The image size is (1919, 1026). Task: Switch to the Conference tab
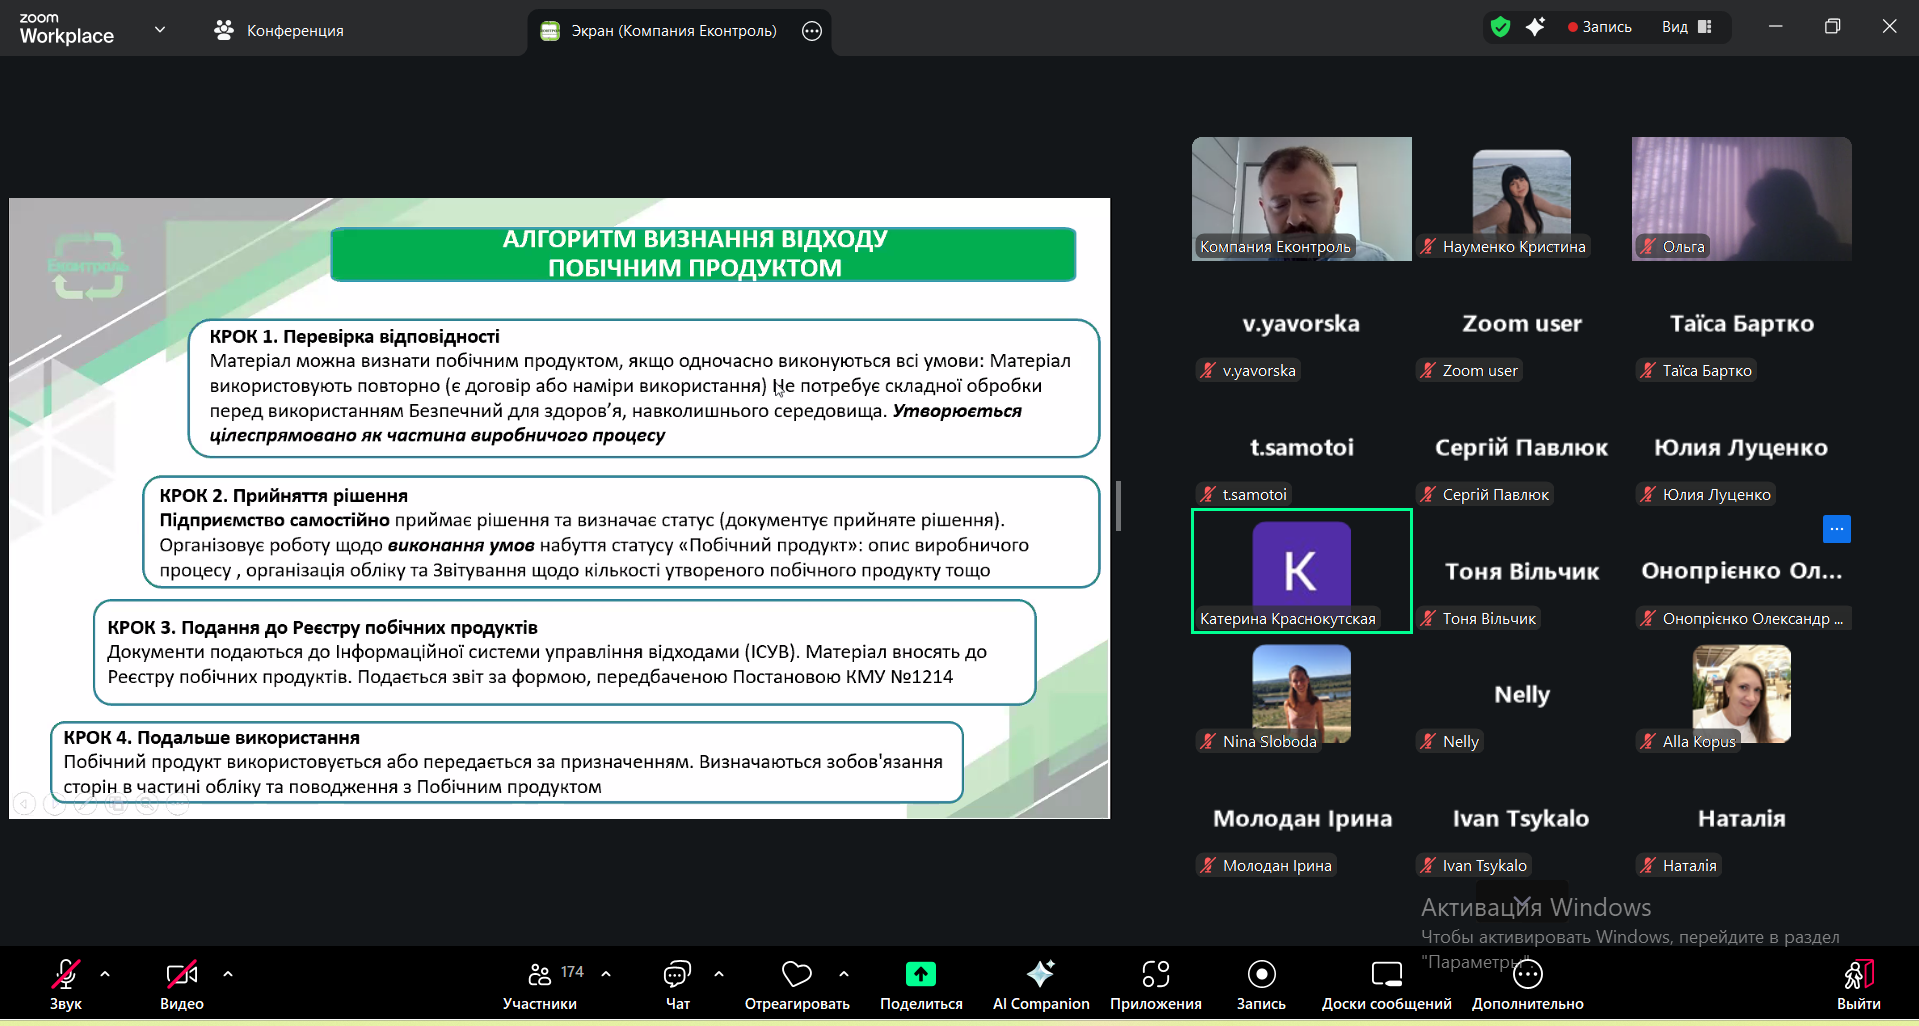[279, 31]
